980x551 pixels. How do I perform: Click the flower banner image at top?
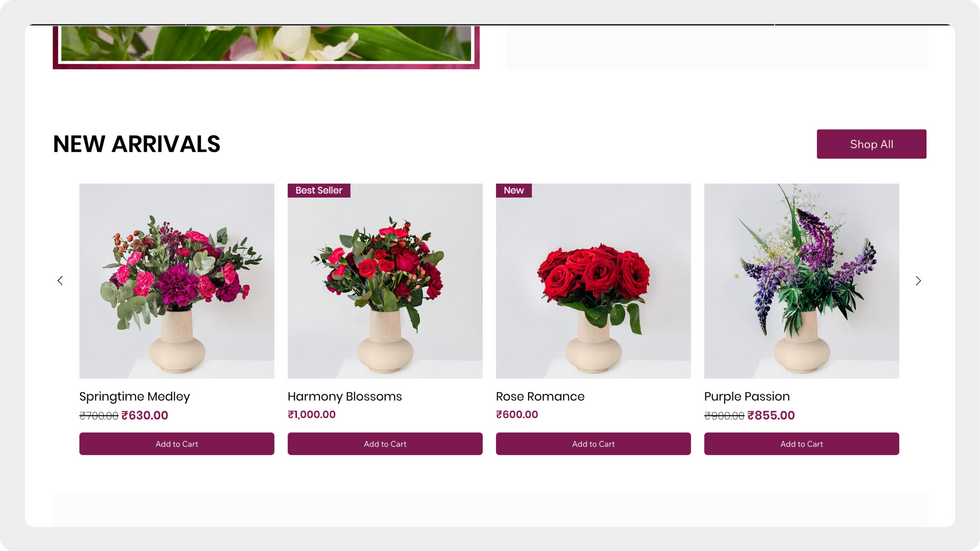click(266, 45)
